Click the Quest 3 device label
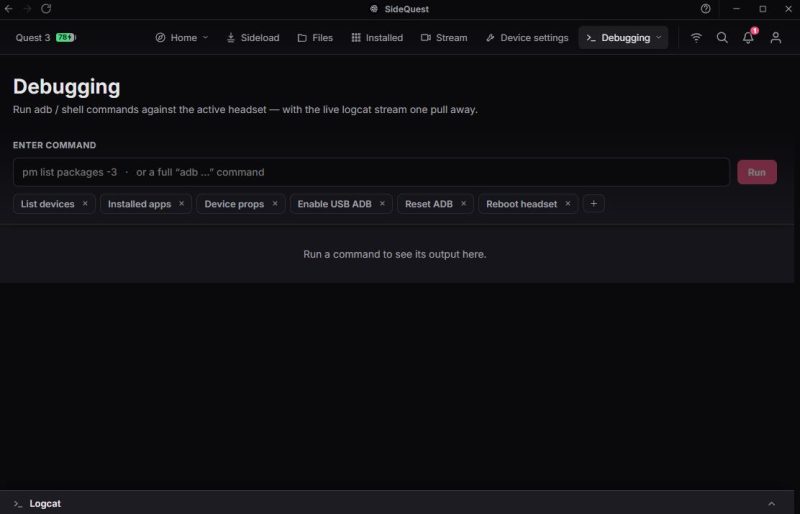The width and height of the screenshot is (800, 514). 33,38
